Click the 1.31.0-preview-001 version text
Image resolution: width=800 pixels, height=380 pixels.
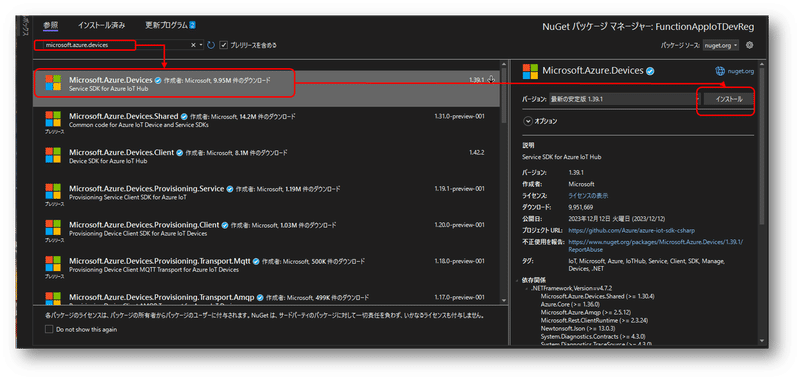pos(459,116)
